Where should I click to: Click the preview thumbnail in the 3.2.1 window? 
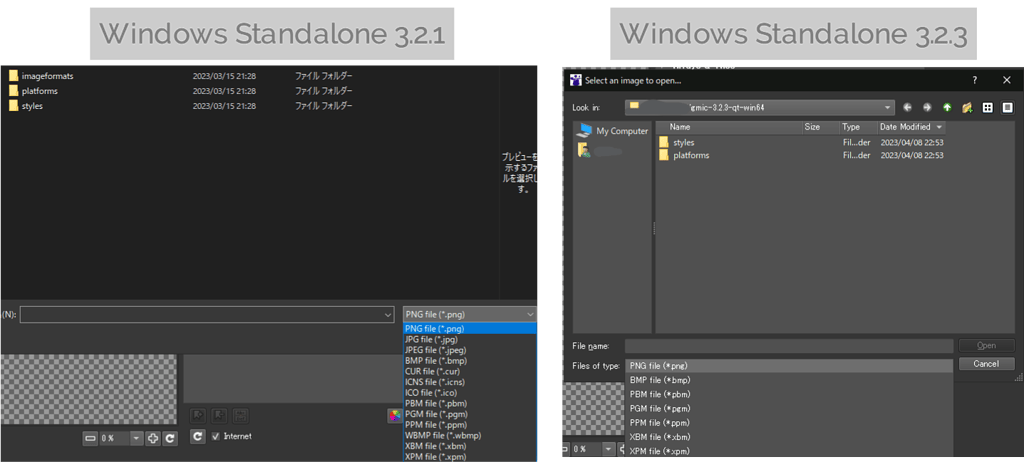point(89,389)
